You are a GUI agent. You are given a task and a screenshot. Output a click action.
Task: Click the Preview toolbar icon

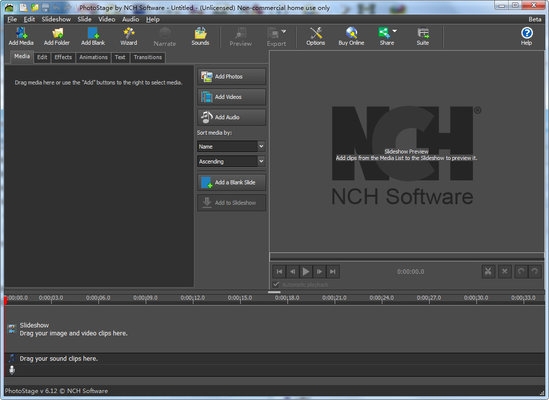pos(241,36)
